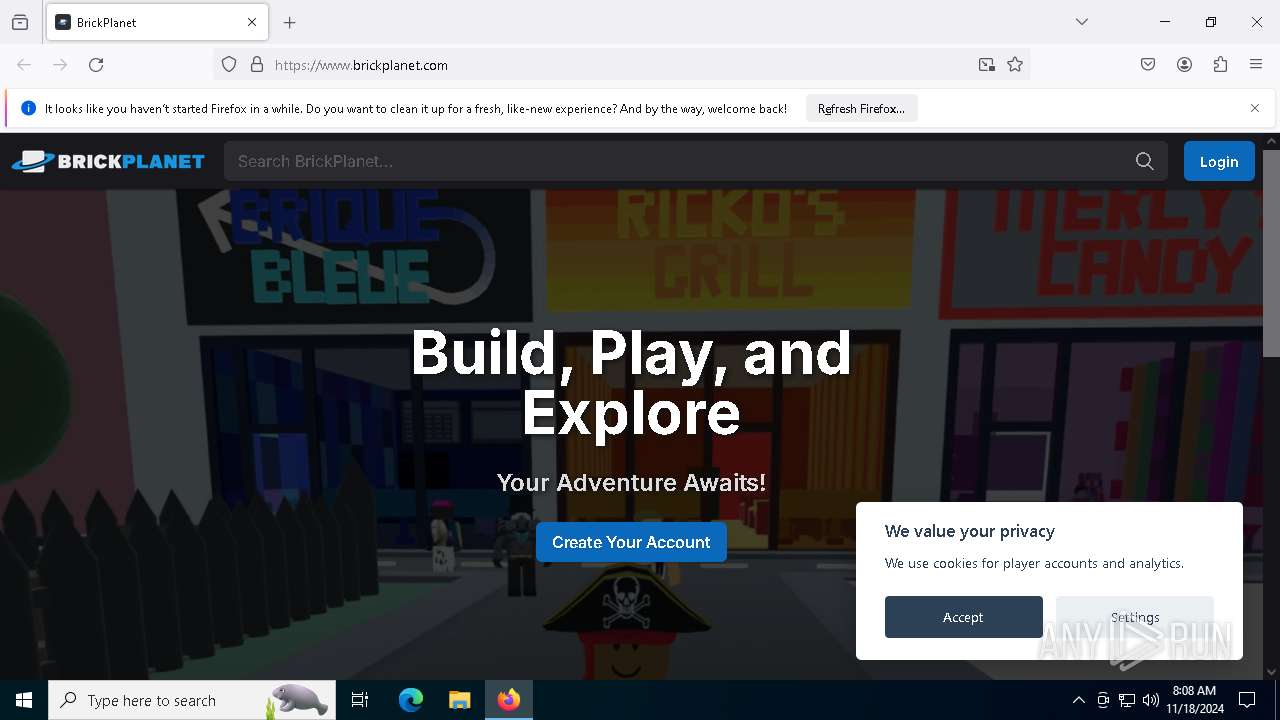
Task: Open Firefox View via top-left icon
Action: click(x=20, y=22)
